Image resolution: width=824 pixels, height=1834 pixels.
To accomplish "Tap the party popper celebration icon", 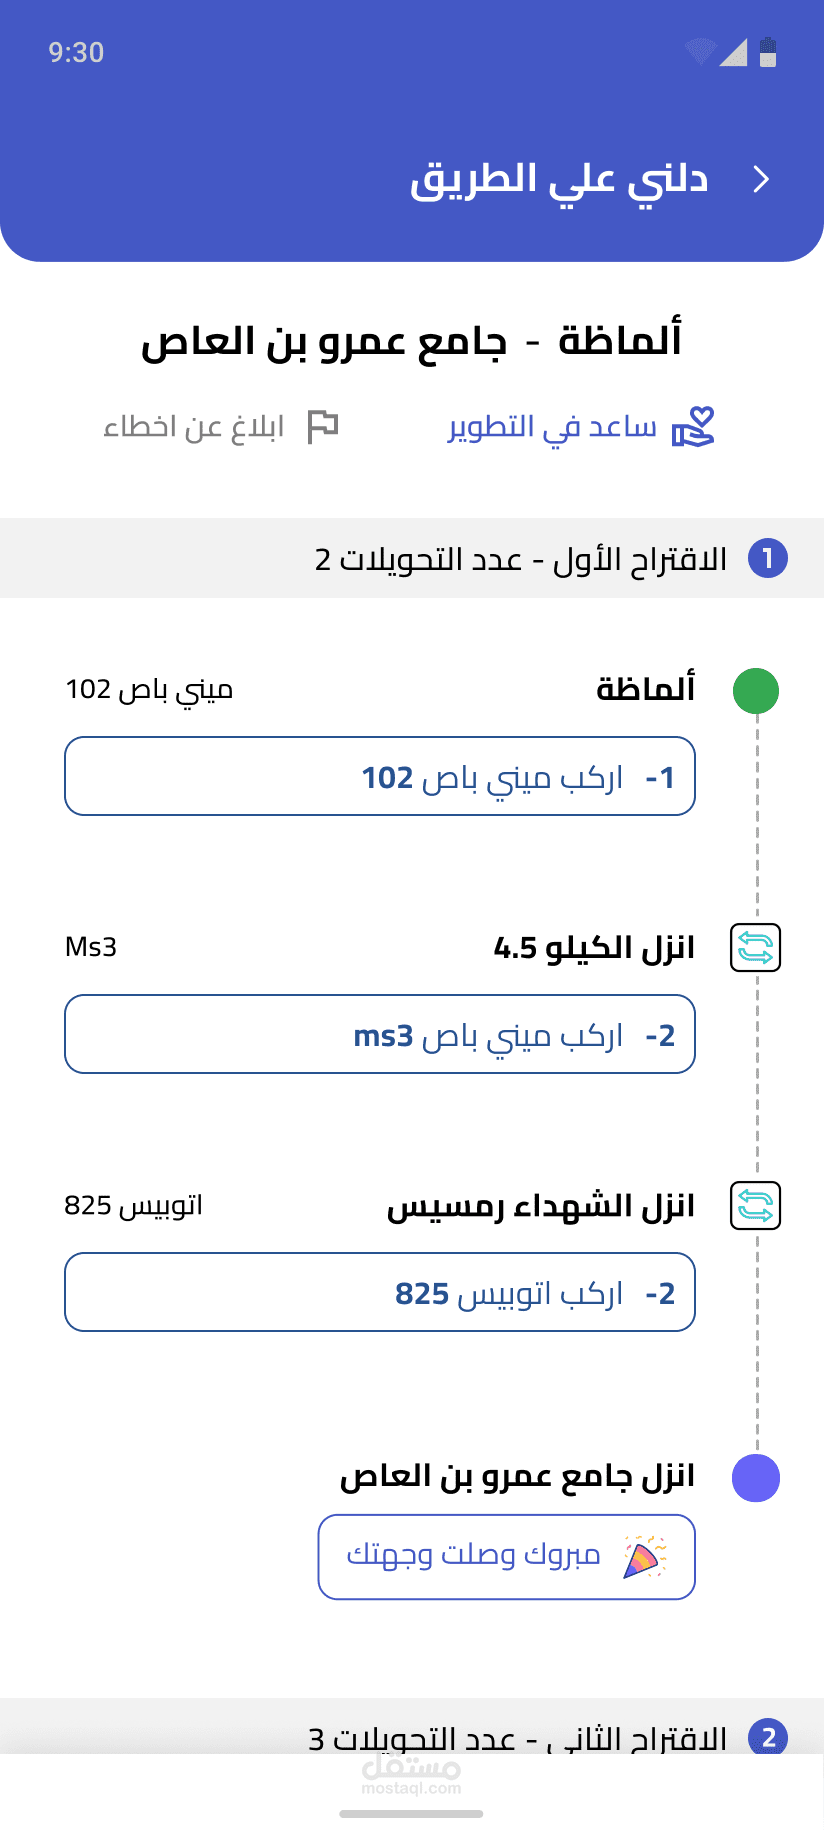I will (645, 1557).
